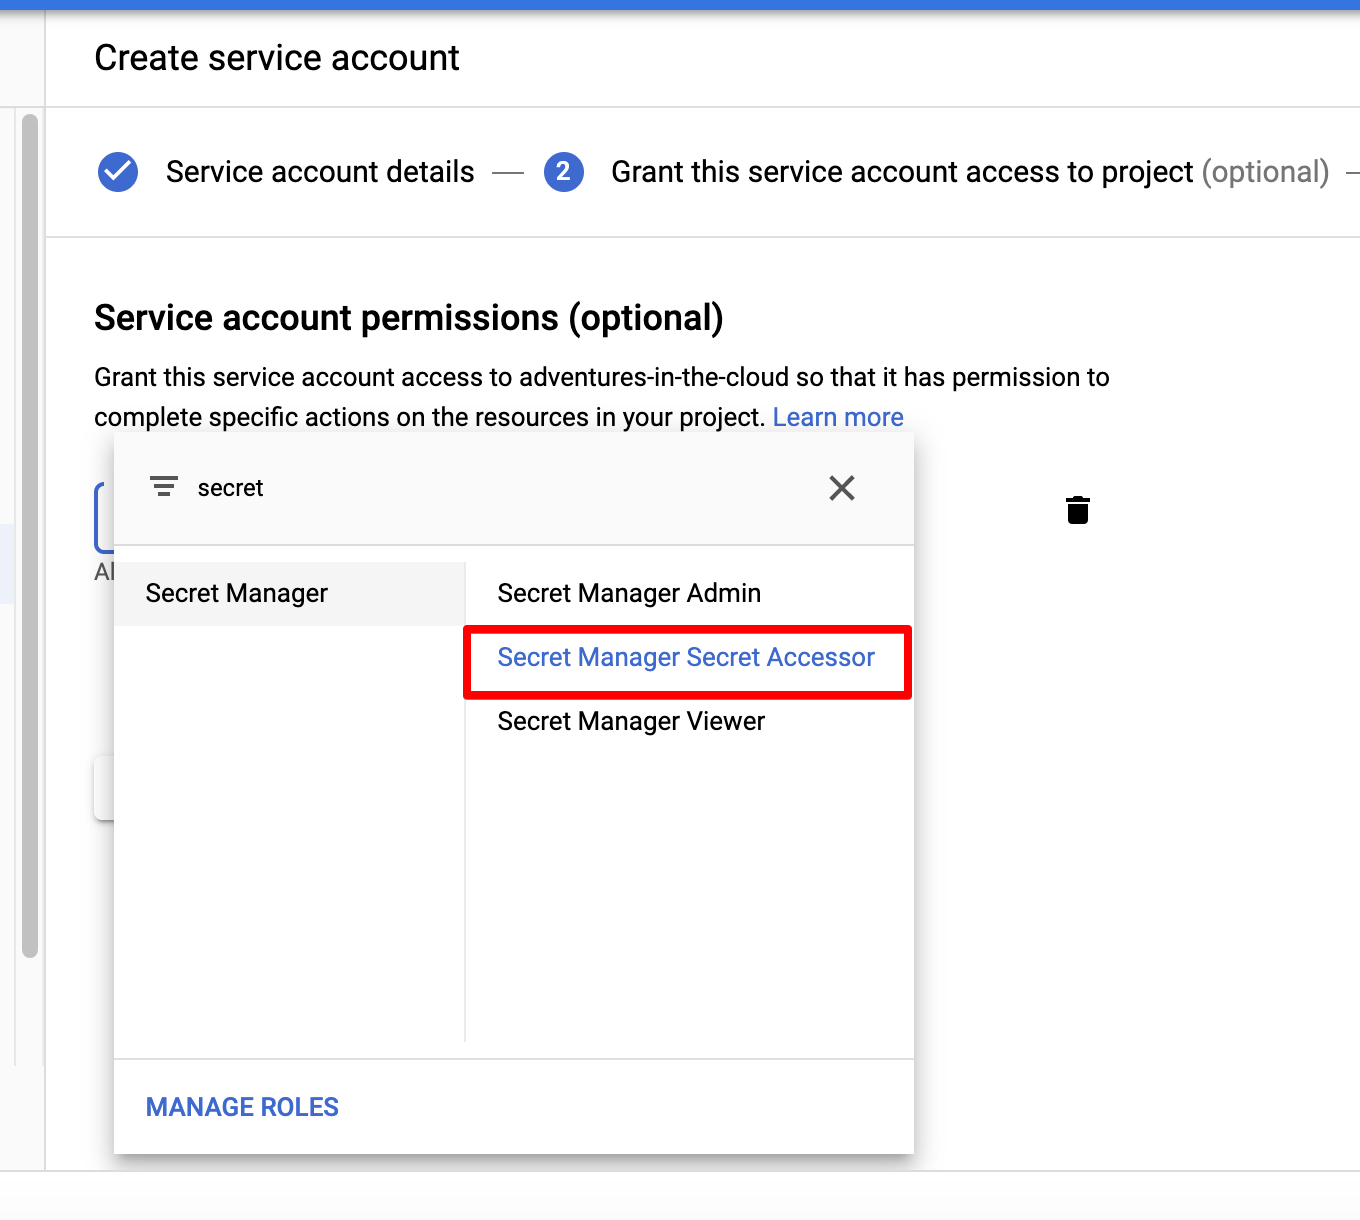1360x1220 pixels.
Task: Click the "Create service account" page title
Action: (x=277, y=58)
